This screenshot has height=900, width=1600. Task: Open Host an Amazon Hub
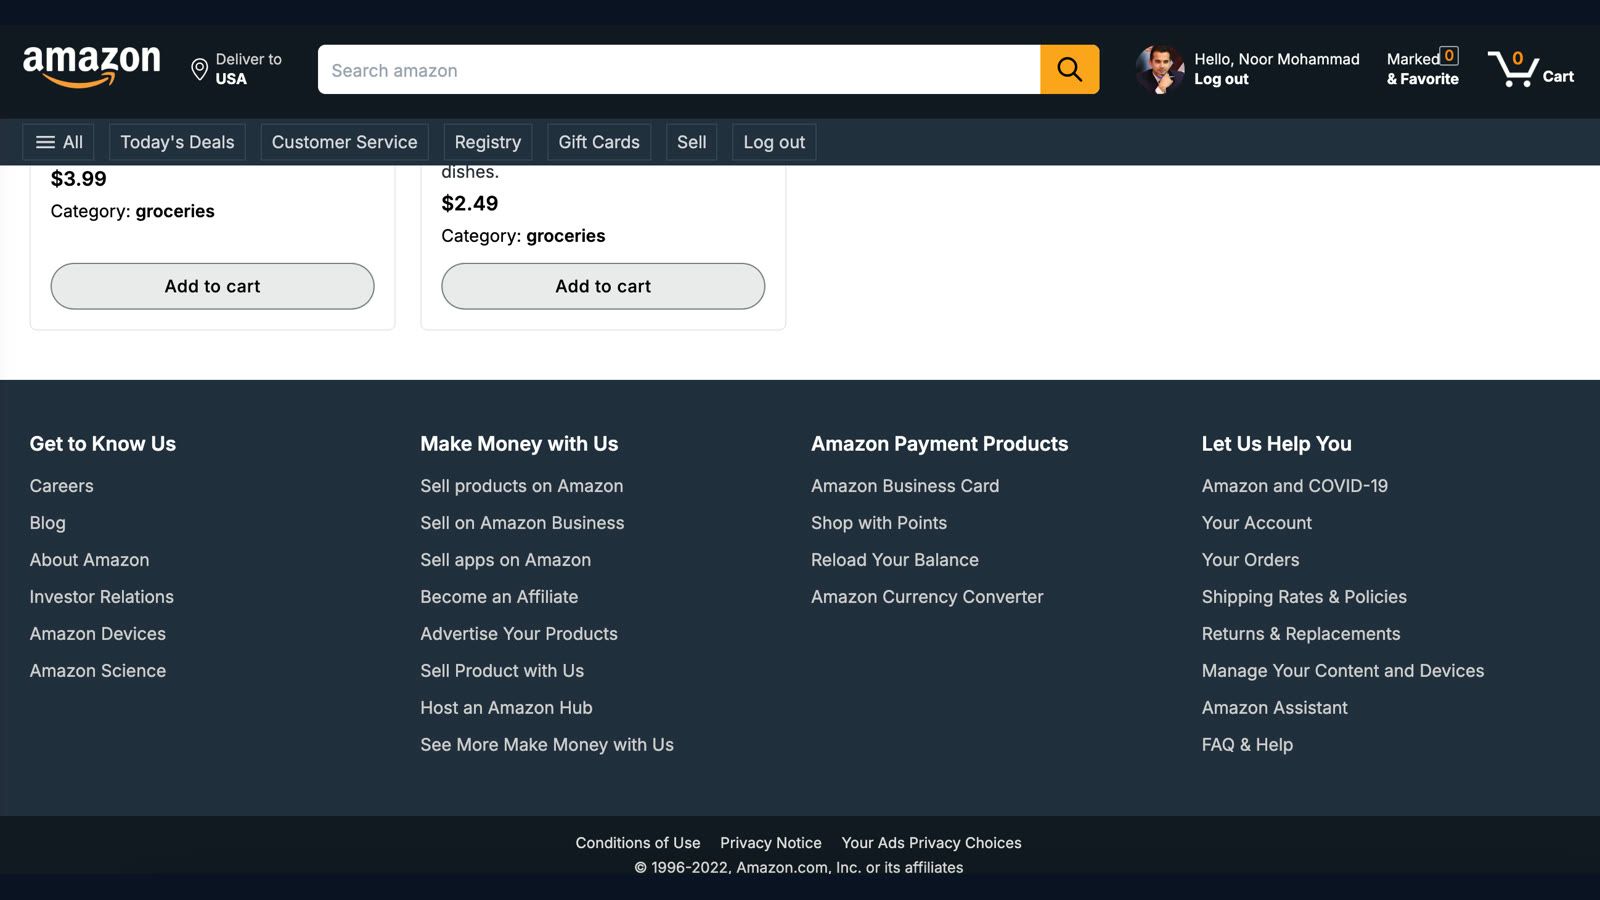[x=506, y=708]
